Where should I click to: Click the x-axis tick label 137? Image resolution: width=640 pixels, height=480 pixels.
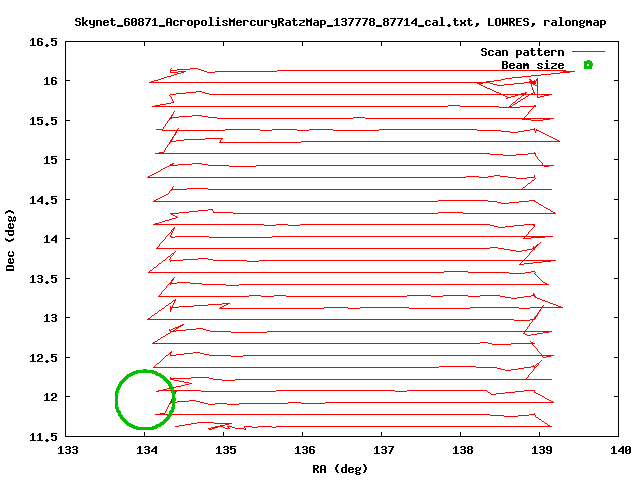tap(384, 450)
